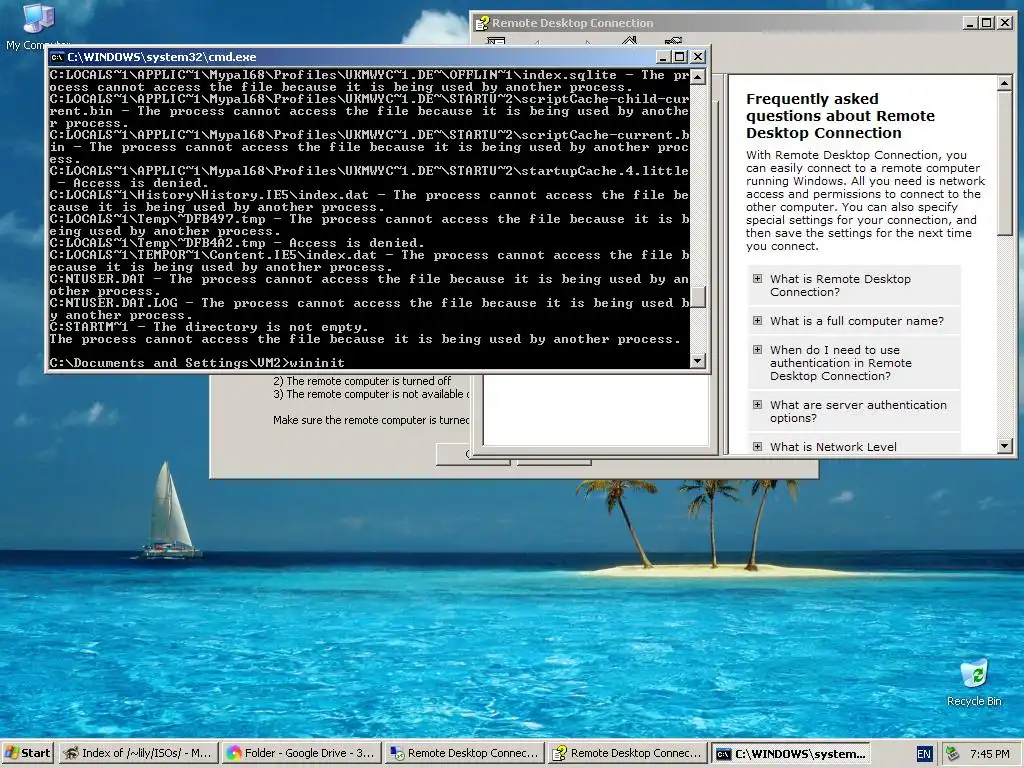Screen dimensions: 1024x768
Task: Select the C:\WINDOWS\system32 cmd taskbar button
Action: pos(790,753)
